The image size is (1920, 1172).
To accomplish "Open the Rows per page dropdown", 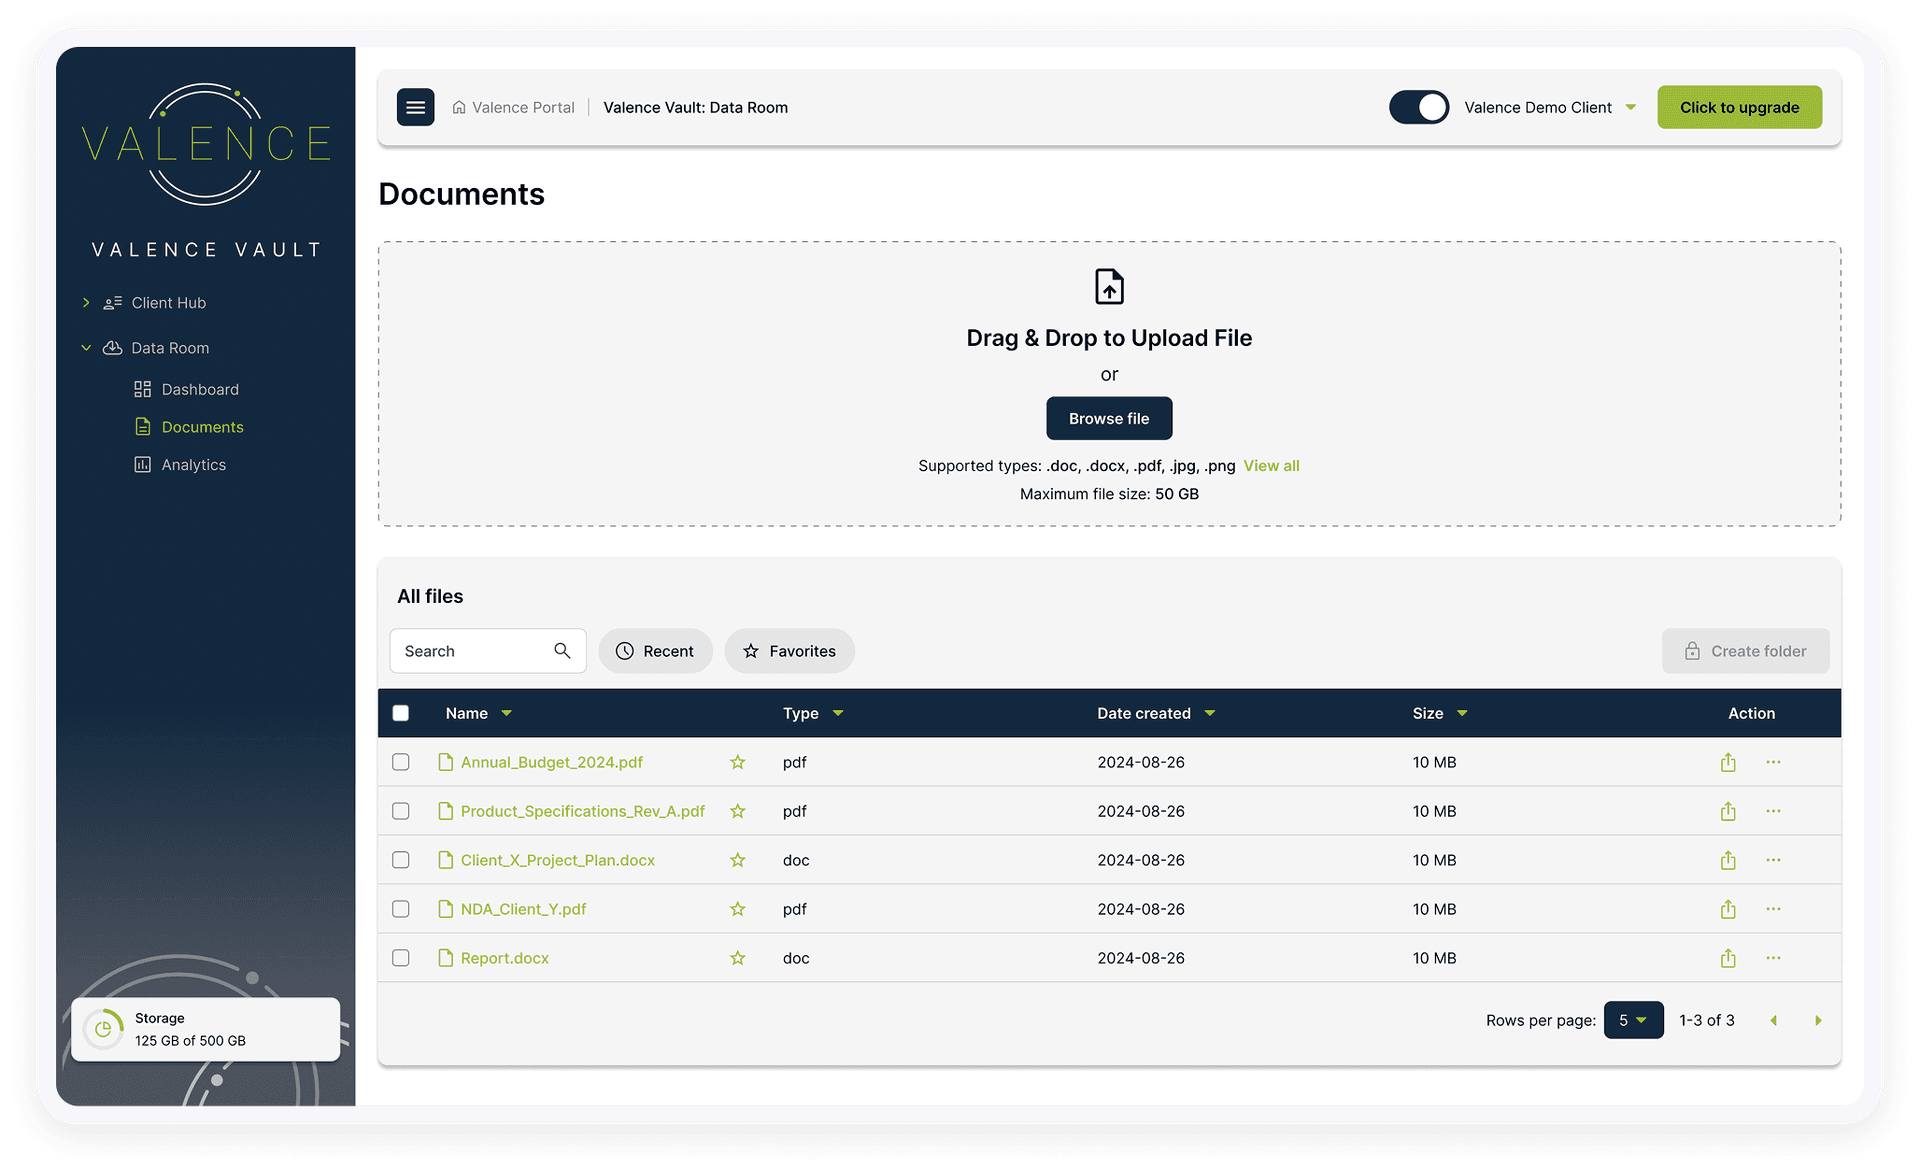I will coord(1633,1020).
